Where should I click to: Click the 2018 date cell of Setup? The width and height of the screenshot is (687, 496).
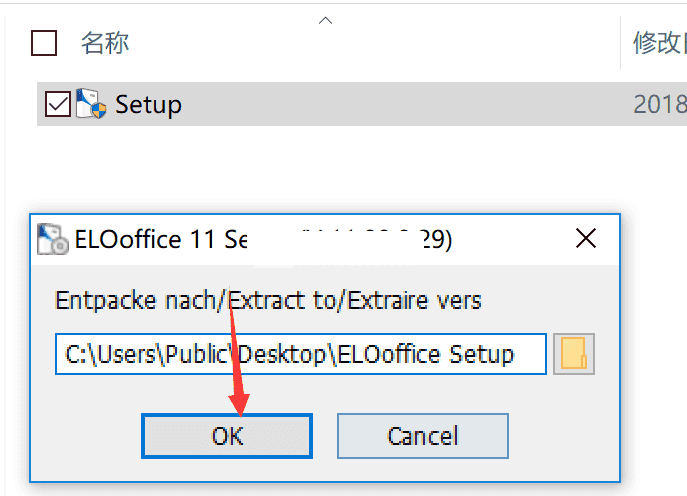[x=660, y=104]
